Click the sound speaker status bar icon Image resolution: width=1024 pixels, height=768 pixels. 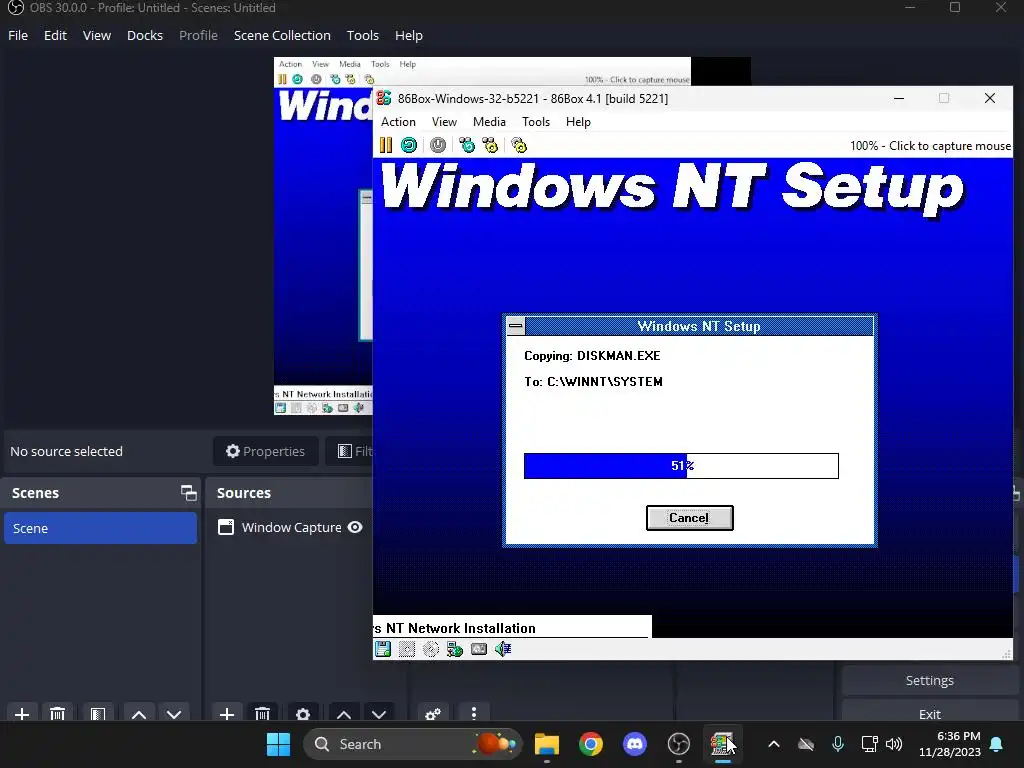point(503,648)
